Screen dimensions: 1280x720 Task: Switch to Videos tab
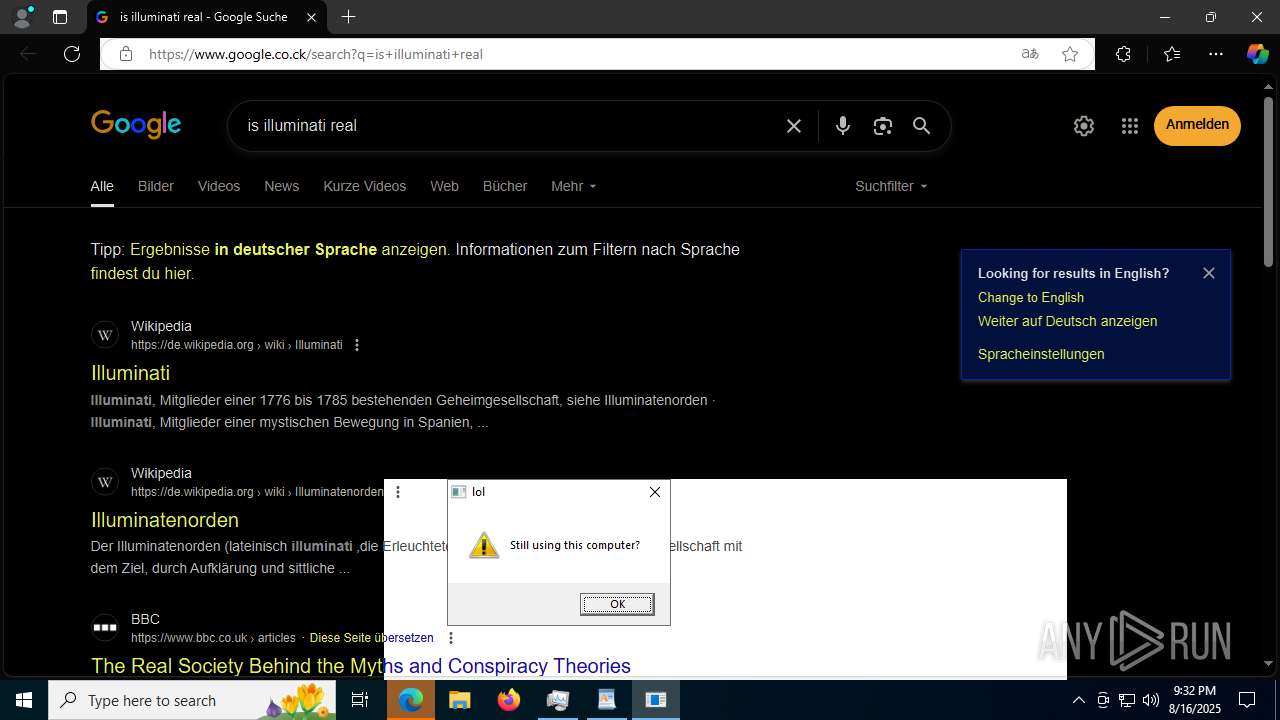click(219, 186)
